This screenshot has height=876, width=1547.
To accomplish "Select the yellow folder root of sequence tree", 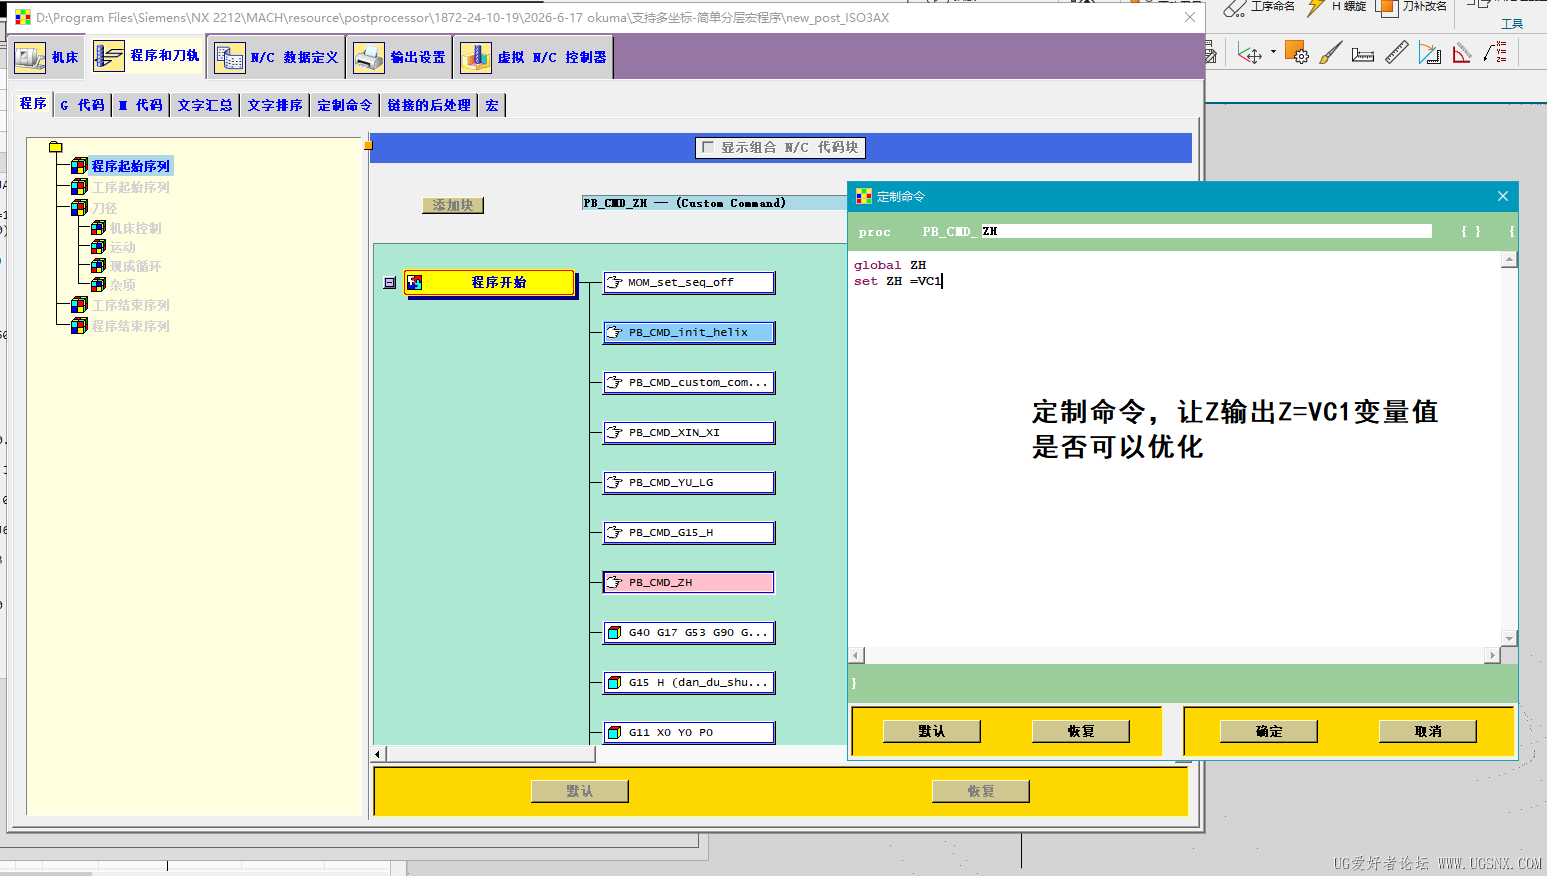I will click(56, 147).
